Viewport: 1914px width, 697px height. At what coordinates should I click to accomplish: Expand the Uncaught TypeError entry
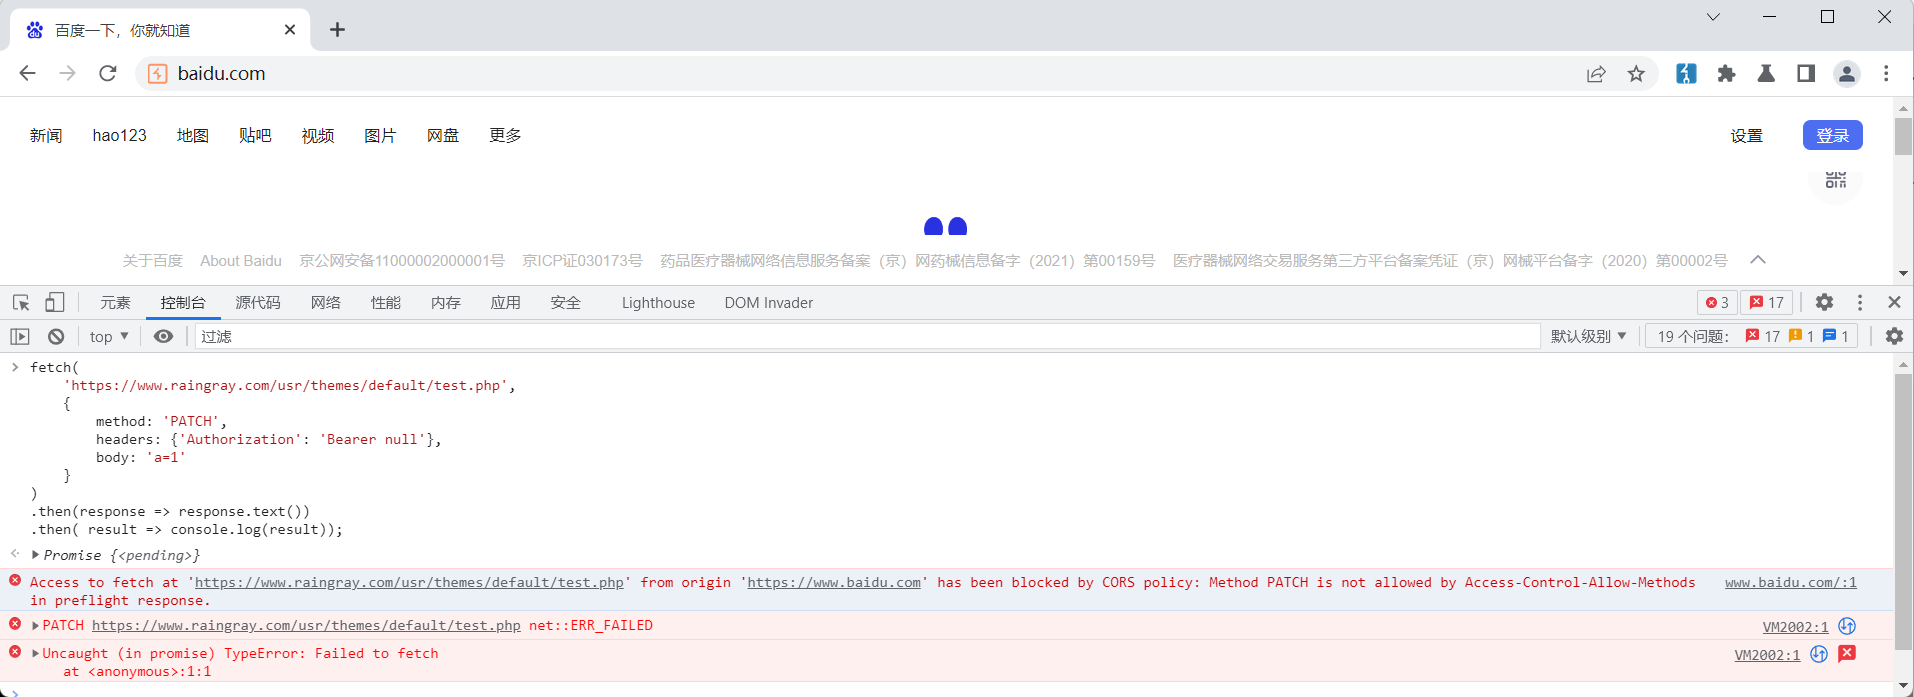[x=36, y=654]
